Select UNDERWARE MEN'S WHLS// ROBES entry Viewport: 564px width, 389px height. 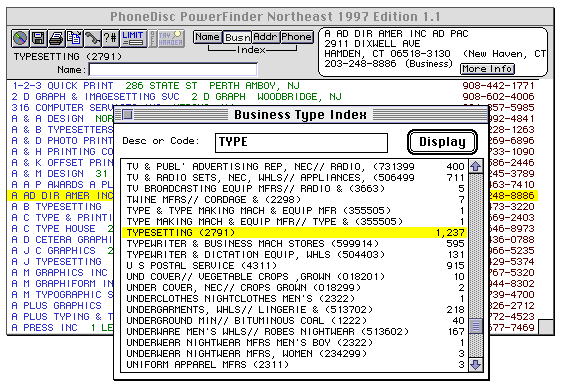point(294,331)
